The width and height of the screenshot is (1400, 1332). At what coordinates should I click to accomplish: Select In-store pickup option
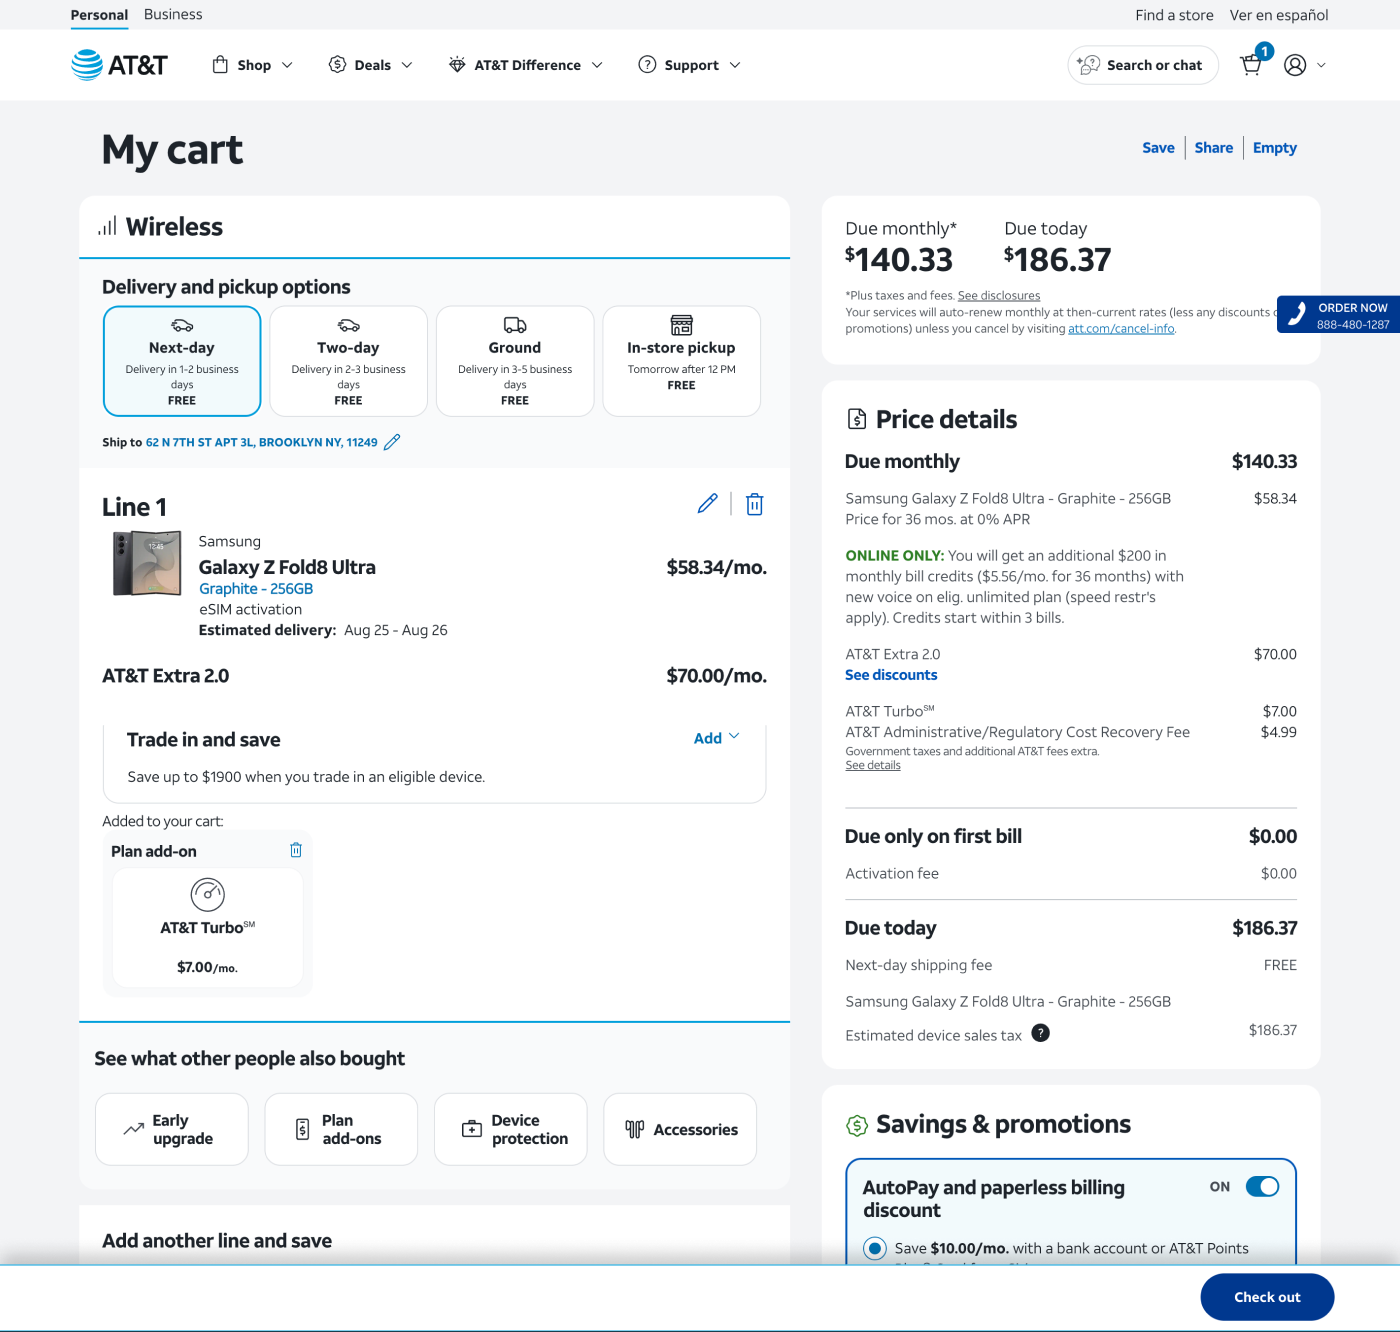pos(681,361)
